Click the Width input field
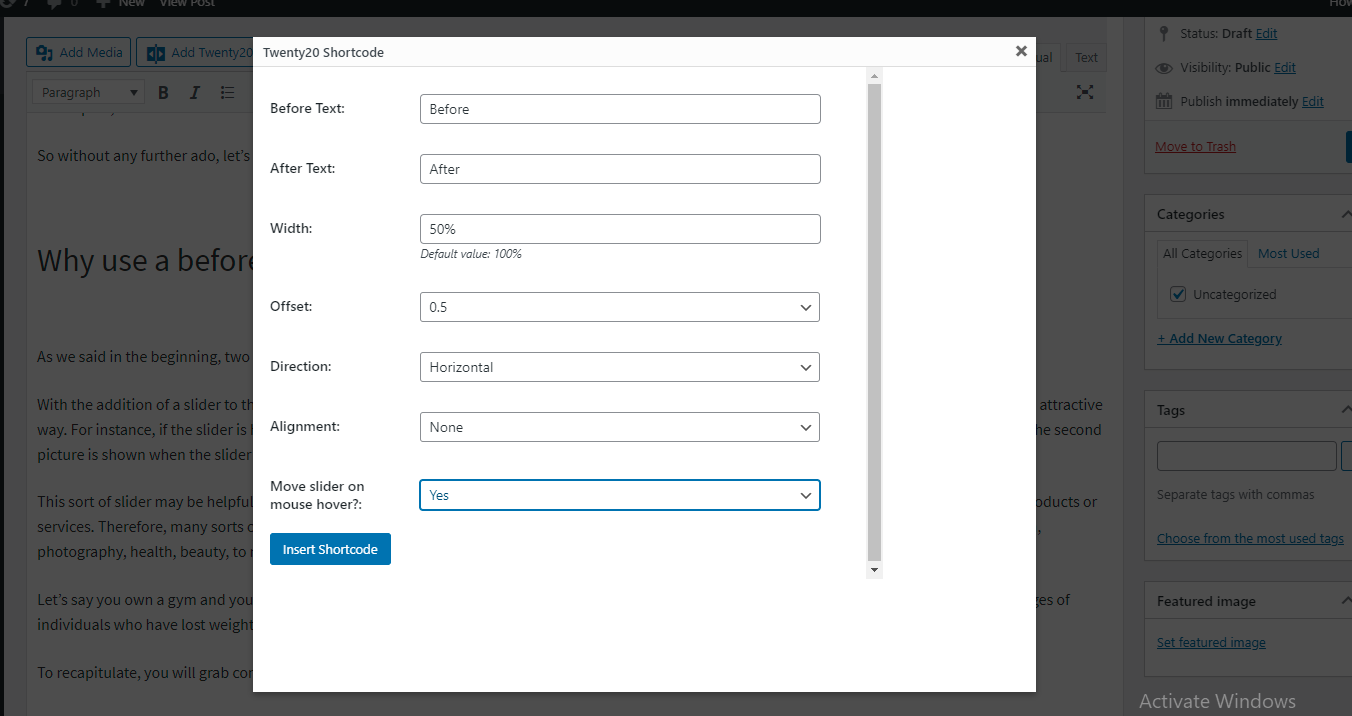Image resolution: width=1352 pixels, height=716 pixels. point(620,229)
